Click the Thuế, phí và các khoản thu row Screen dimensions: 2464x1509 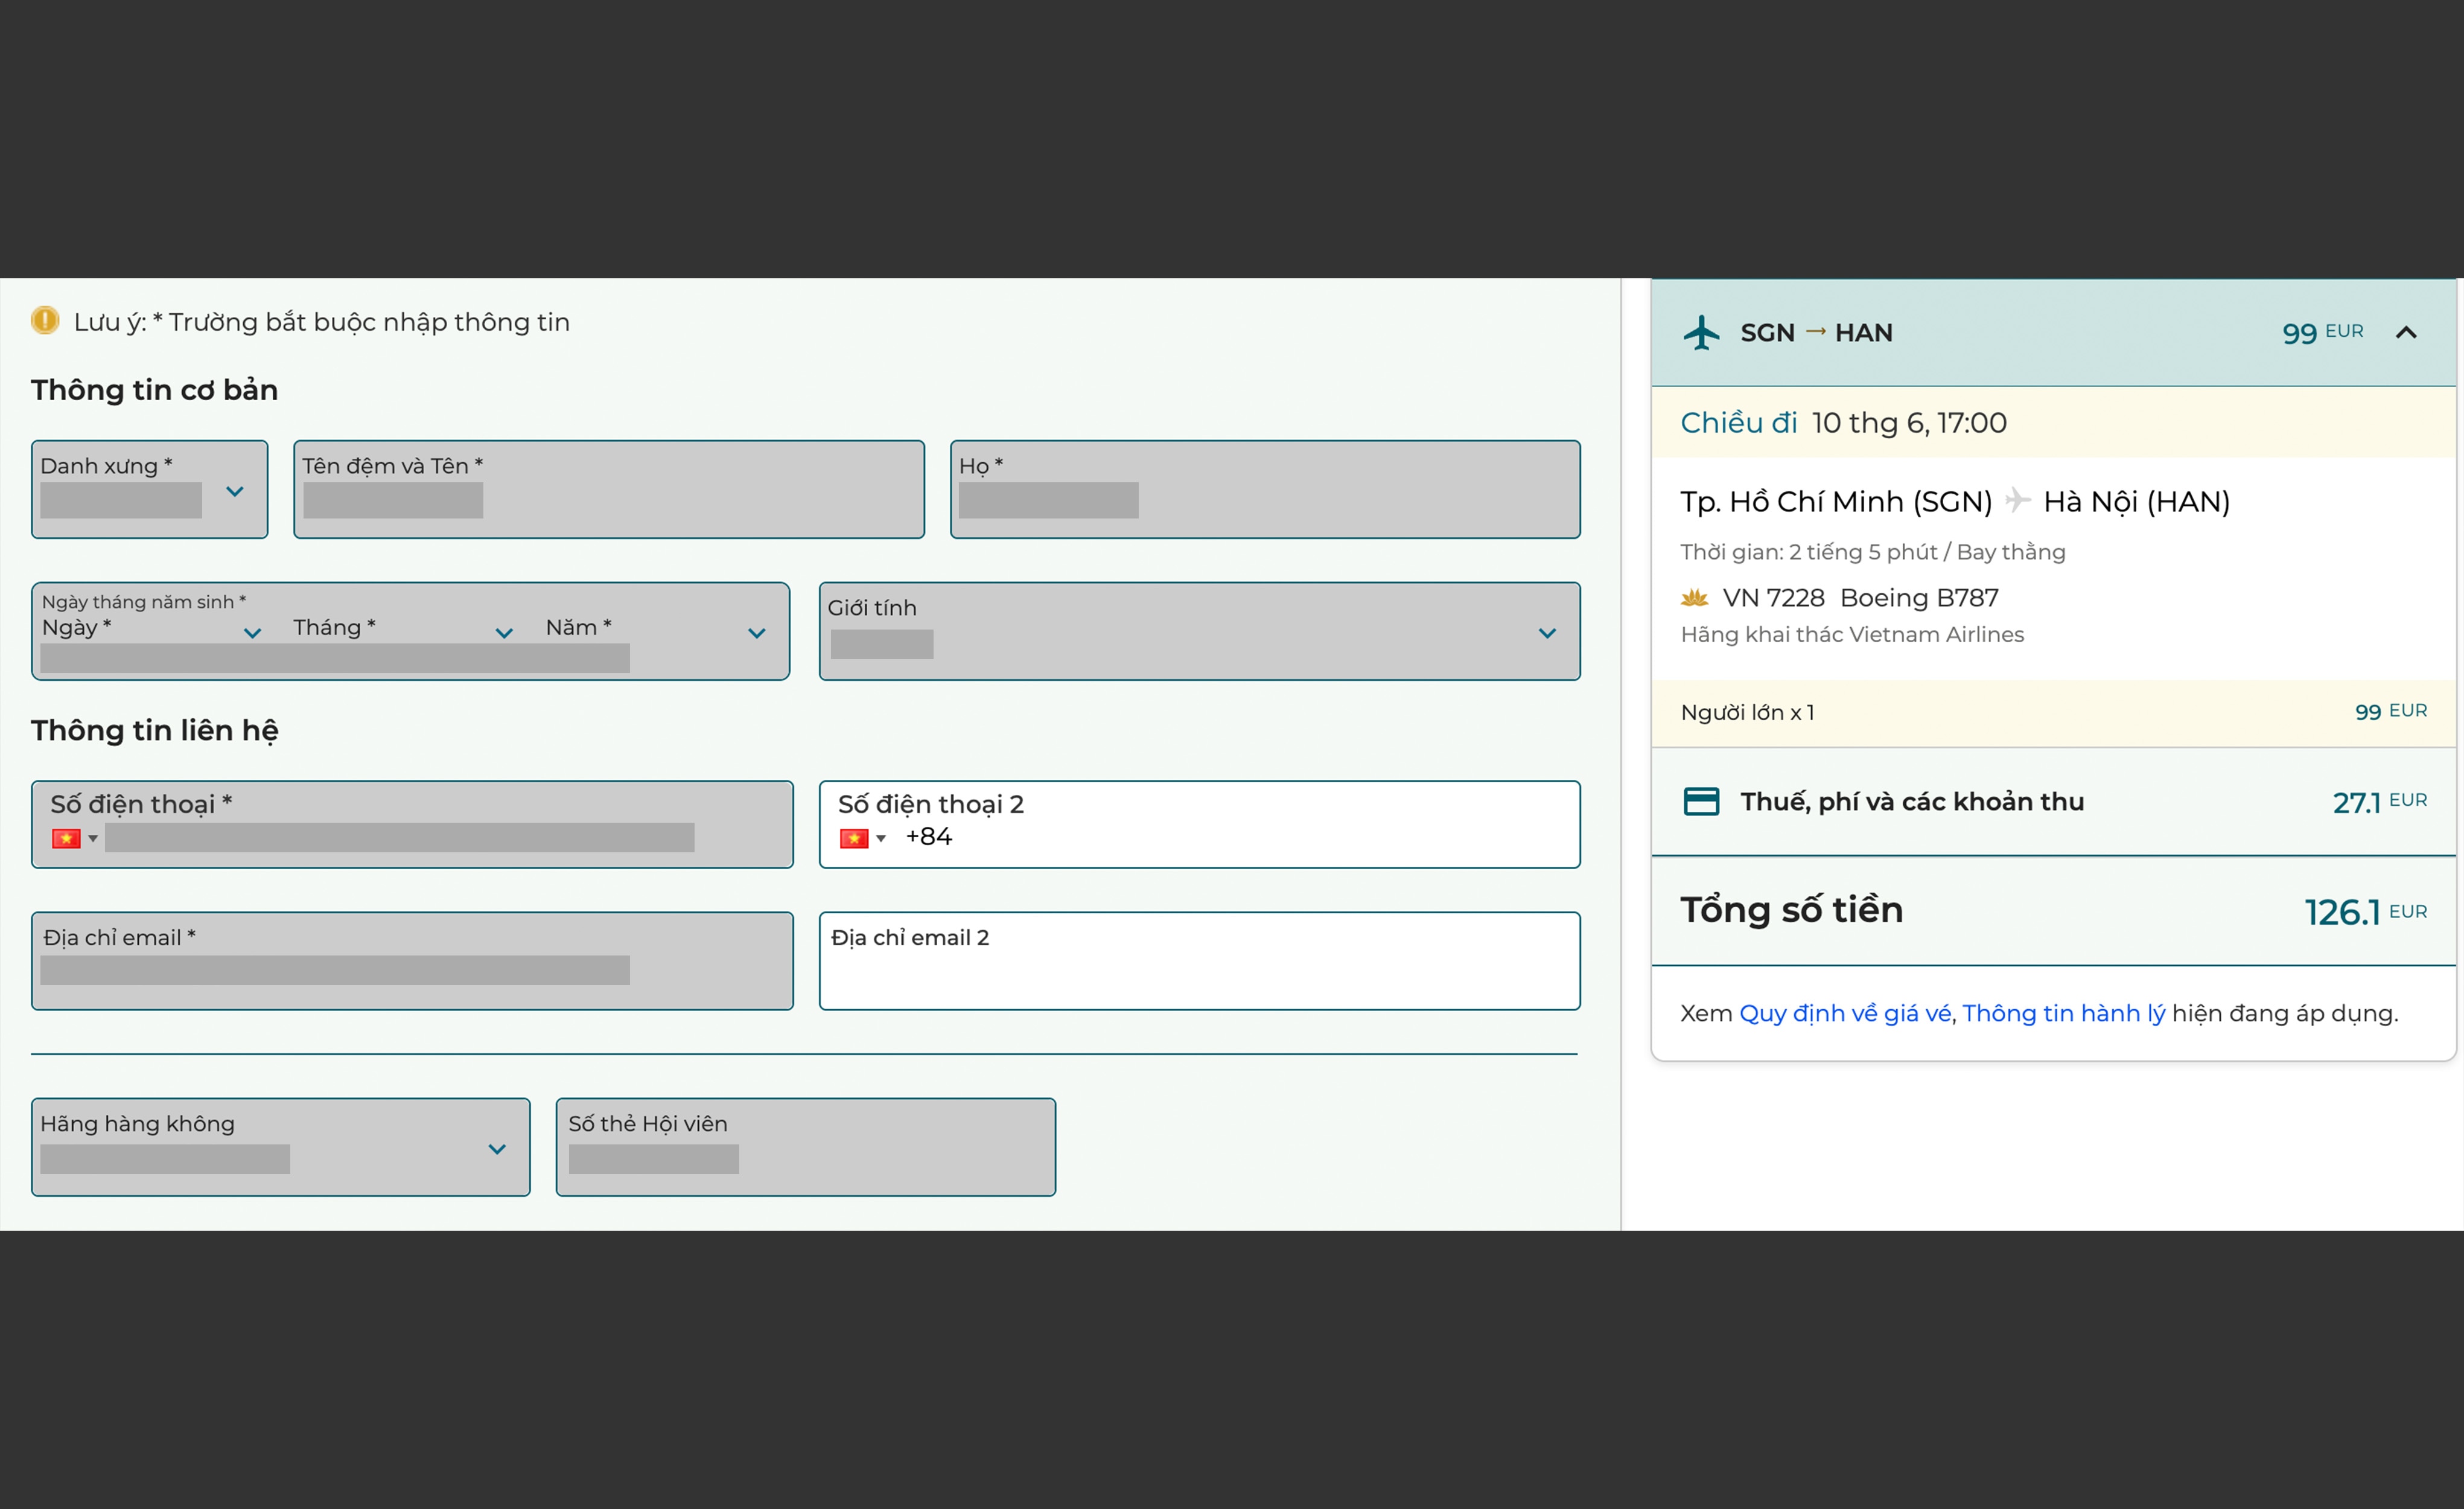[x=2054, y=802]
